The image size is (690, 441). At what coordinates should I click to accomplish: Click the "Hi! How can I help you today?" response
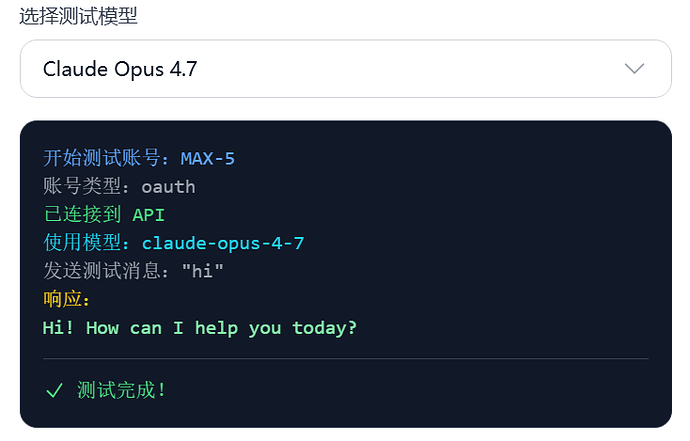[x=200, y=328]
